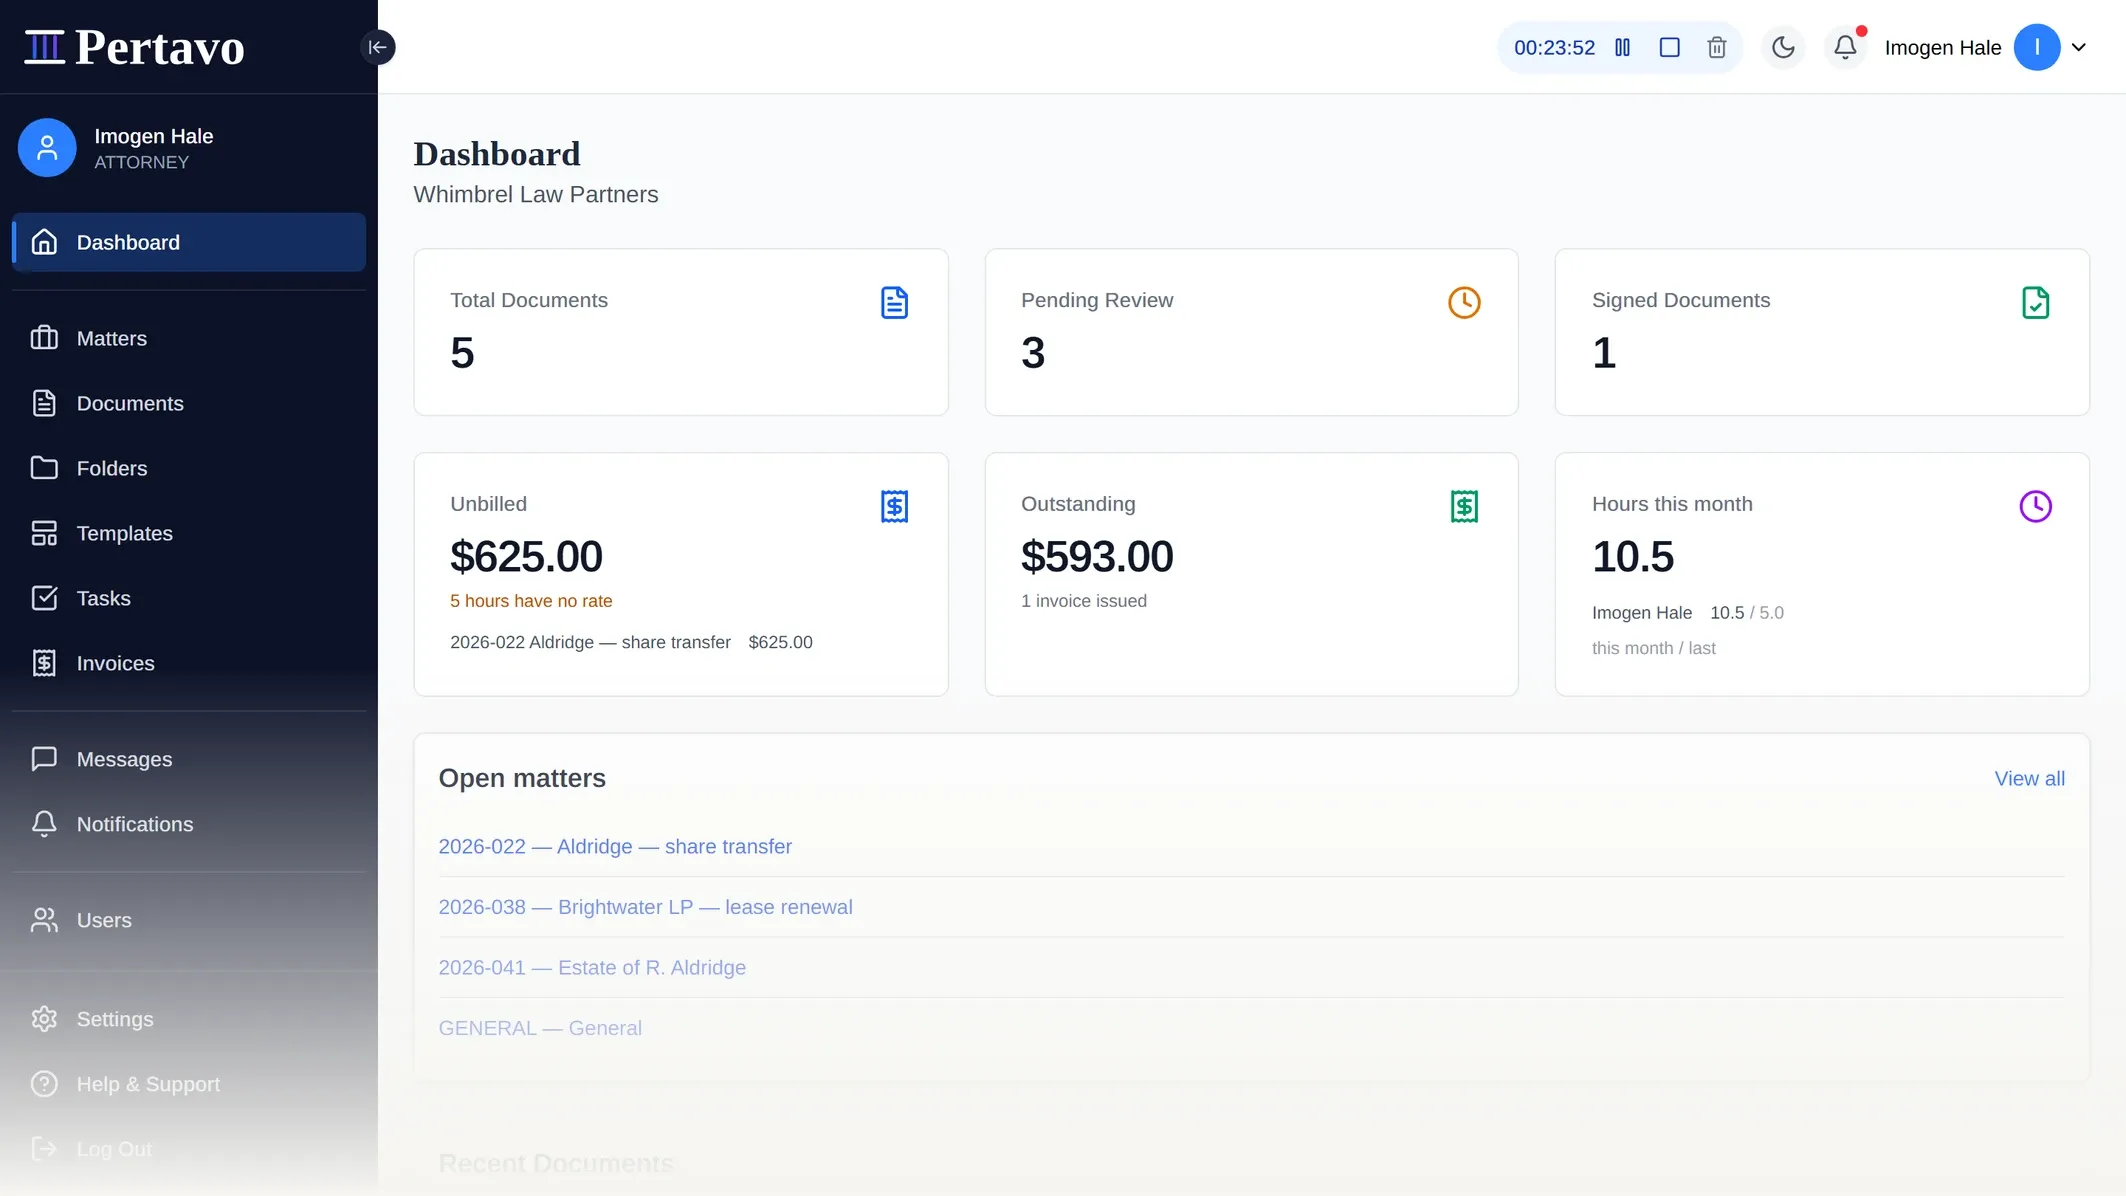Click the Signed Documents check-file icon
The image size is (2126, 1196).
point(2035,302)
